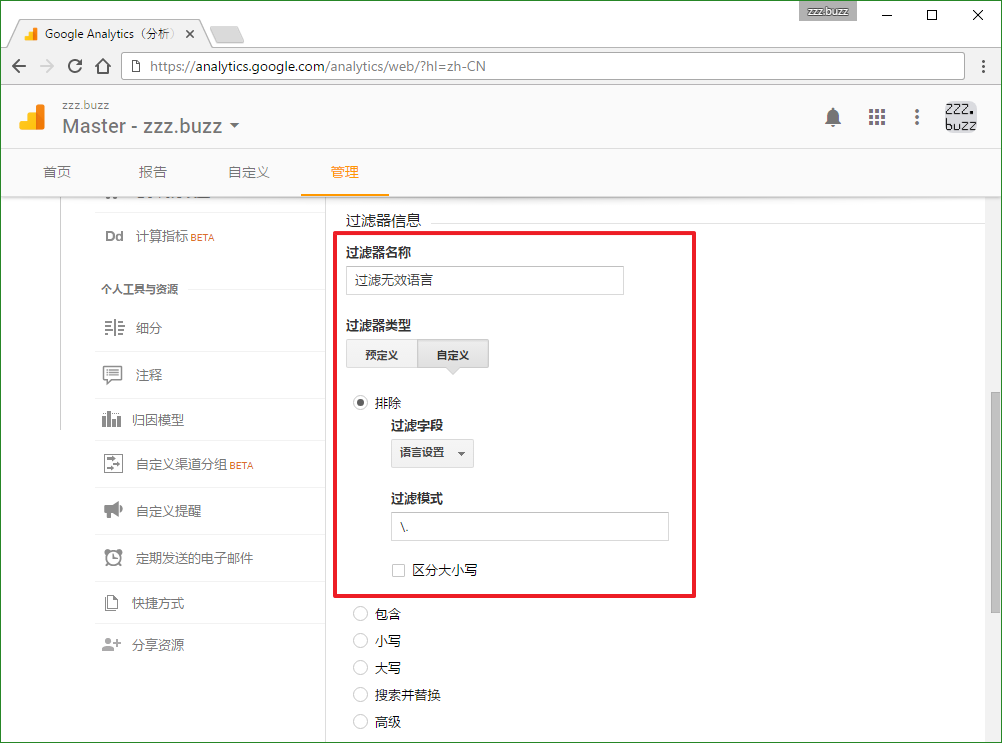Open the 语言设置 filter field dropdown
This screenshot has height=743, width=1002.
pos(432,453)
